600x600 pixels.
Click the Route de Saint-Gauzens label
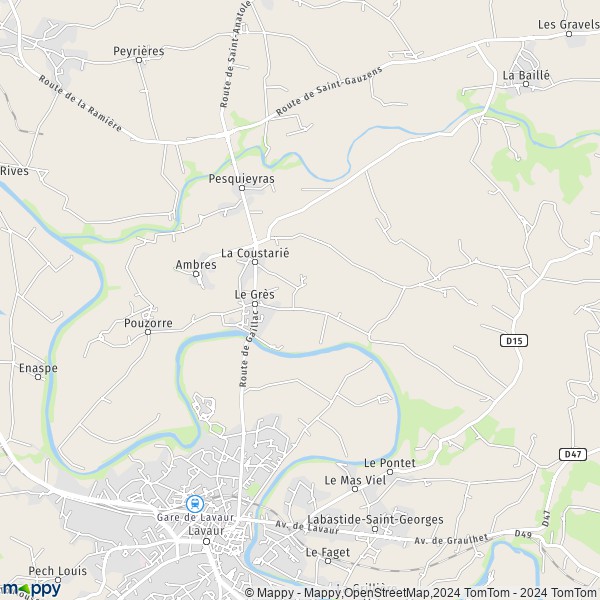[329, 91]
